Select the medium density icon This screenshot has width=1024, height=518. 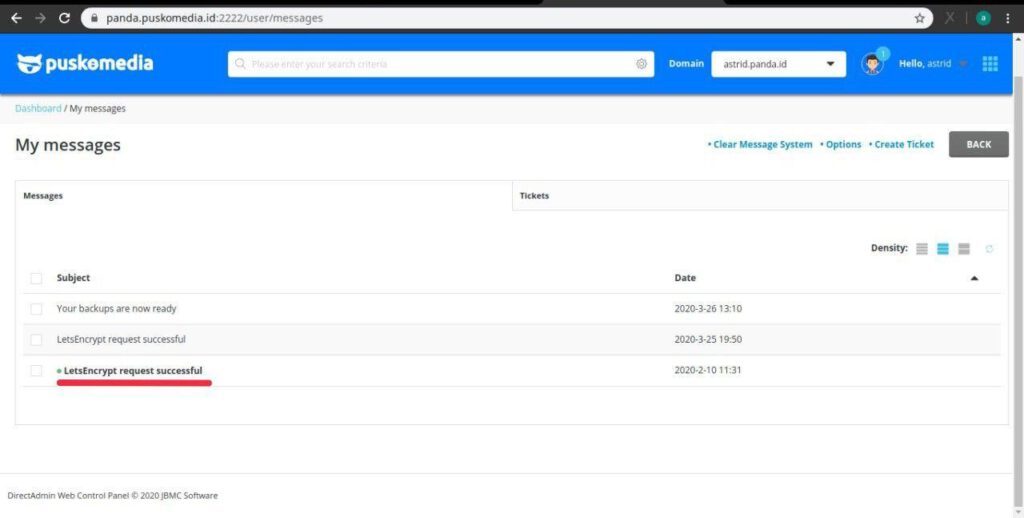point(943,248)
